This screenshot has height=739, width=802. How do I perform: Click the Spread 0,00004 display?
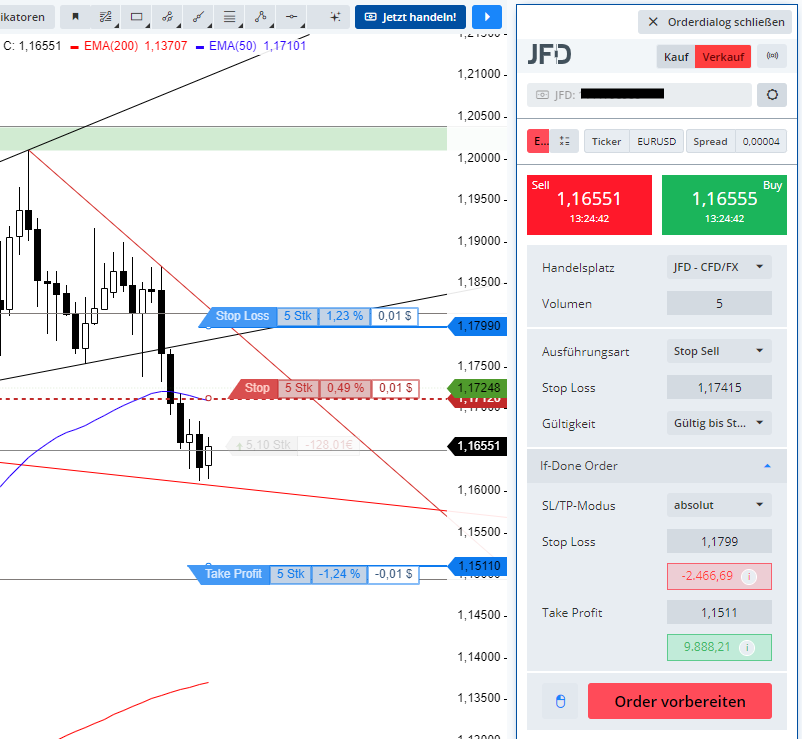pyautogui.click(x=736, y=141)
